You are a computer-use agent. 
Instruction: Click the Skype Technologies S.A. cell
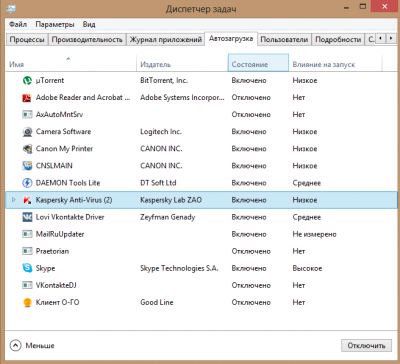(179, 268)
